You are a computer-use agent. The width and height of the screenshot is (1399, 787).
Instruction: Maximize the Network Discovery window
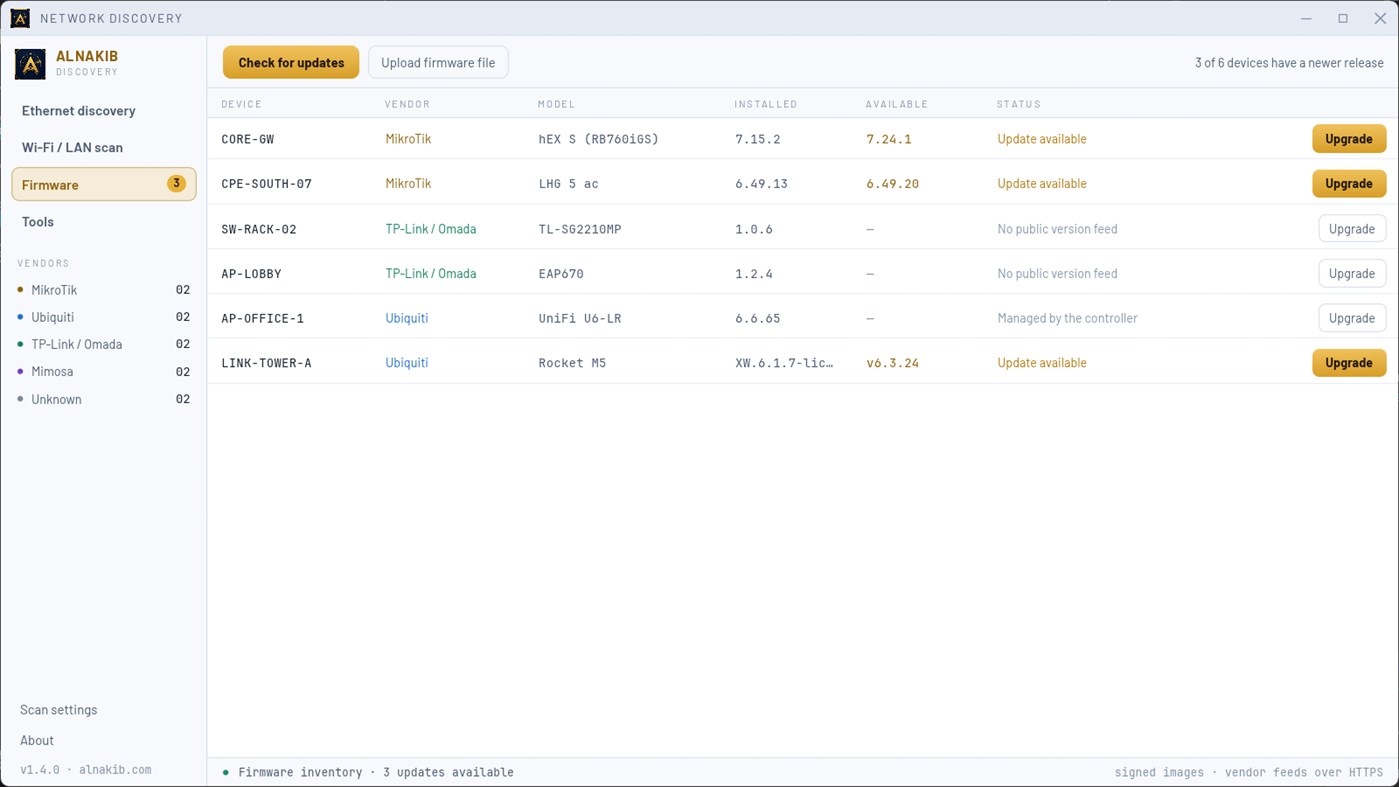coord(1343,18)
